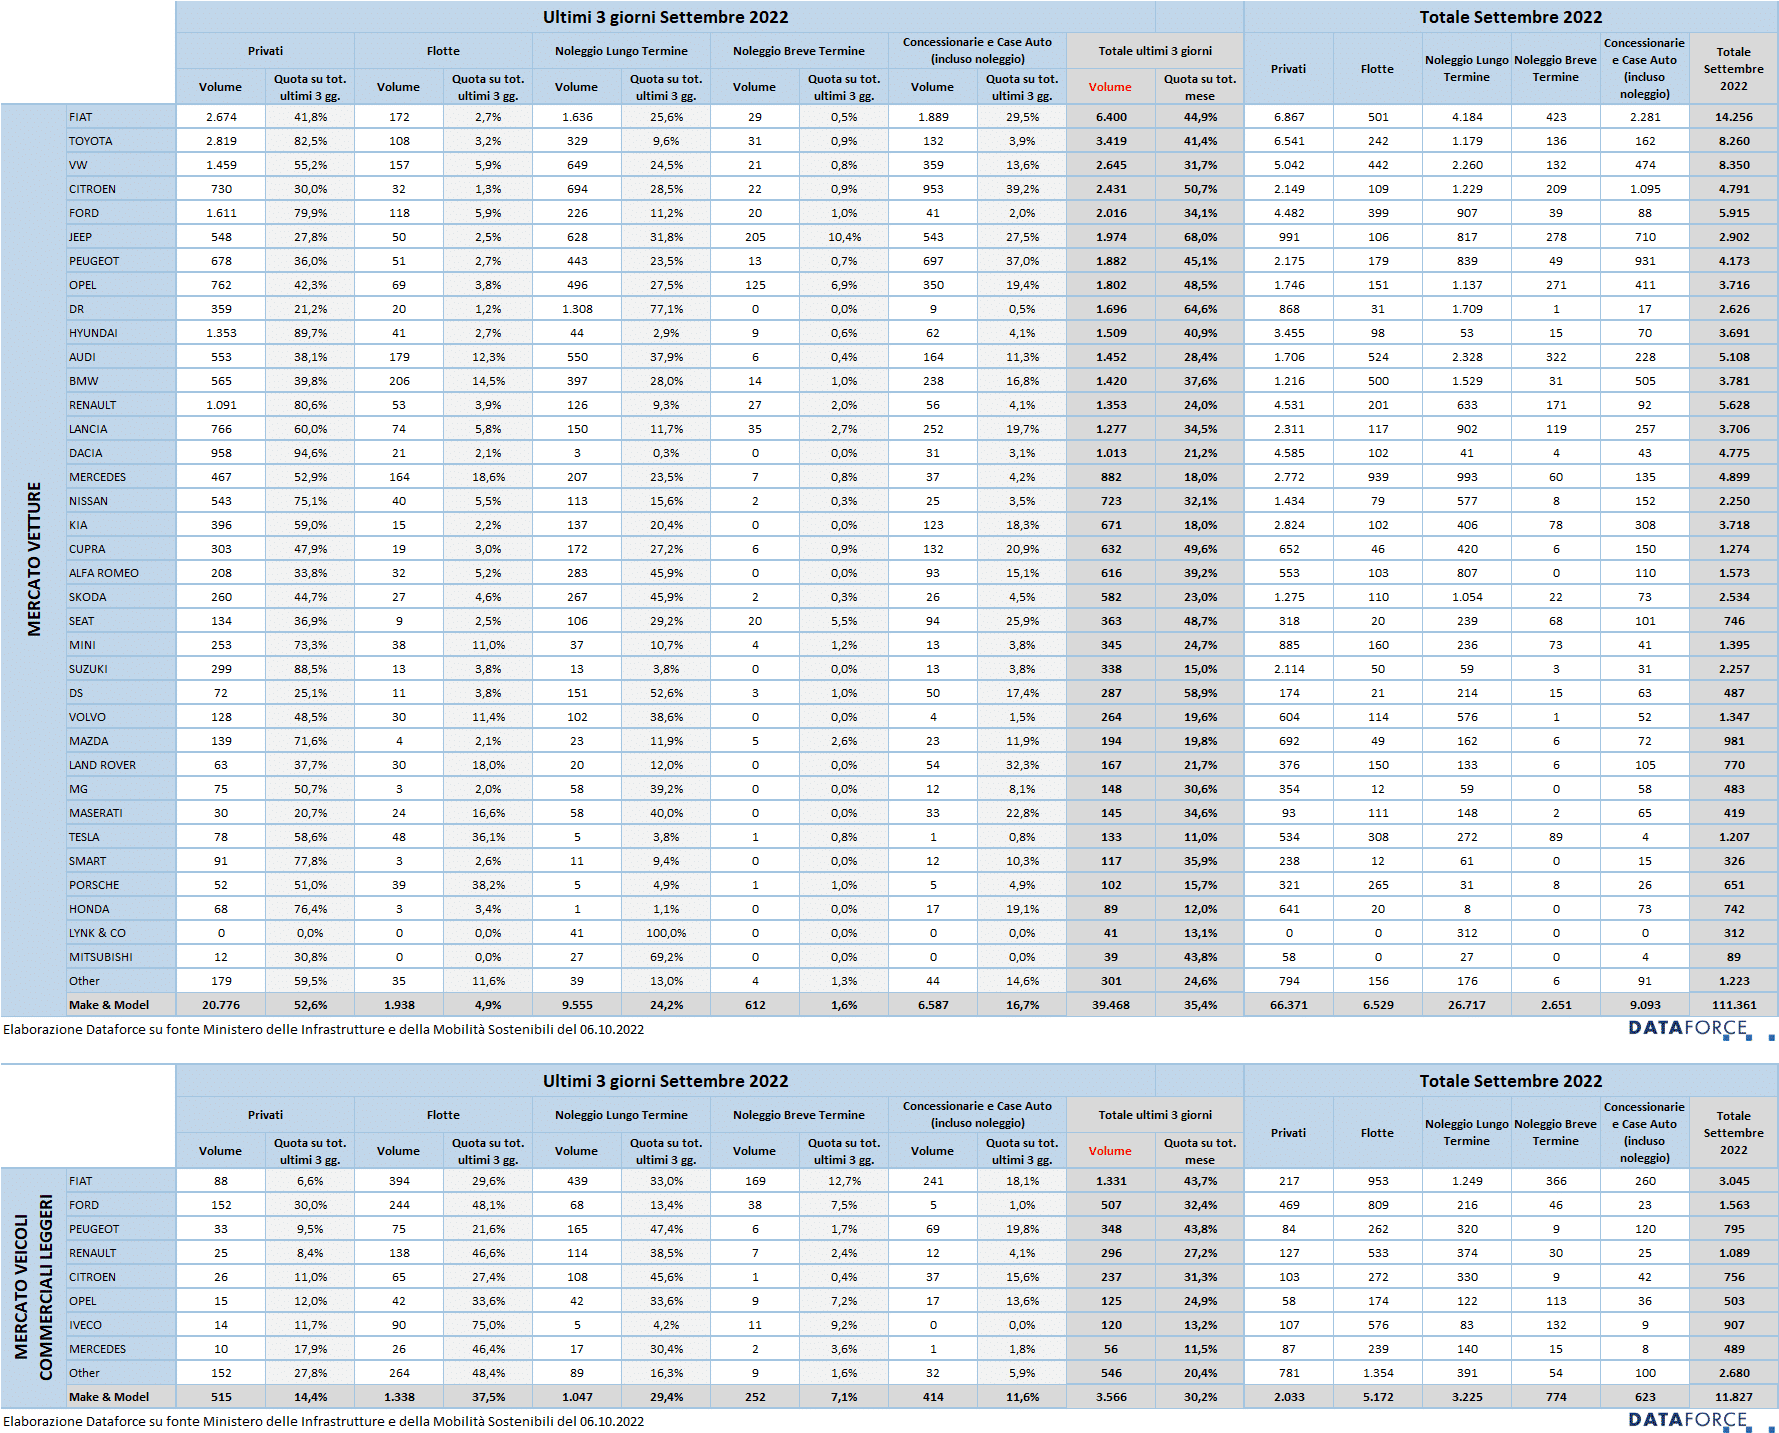Select top Totale ultimi 3 giorni header
The width and height of the screenshot is (1779, 1433).
pos(1155,51)
